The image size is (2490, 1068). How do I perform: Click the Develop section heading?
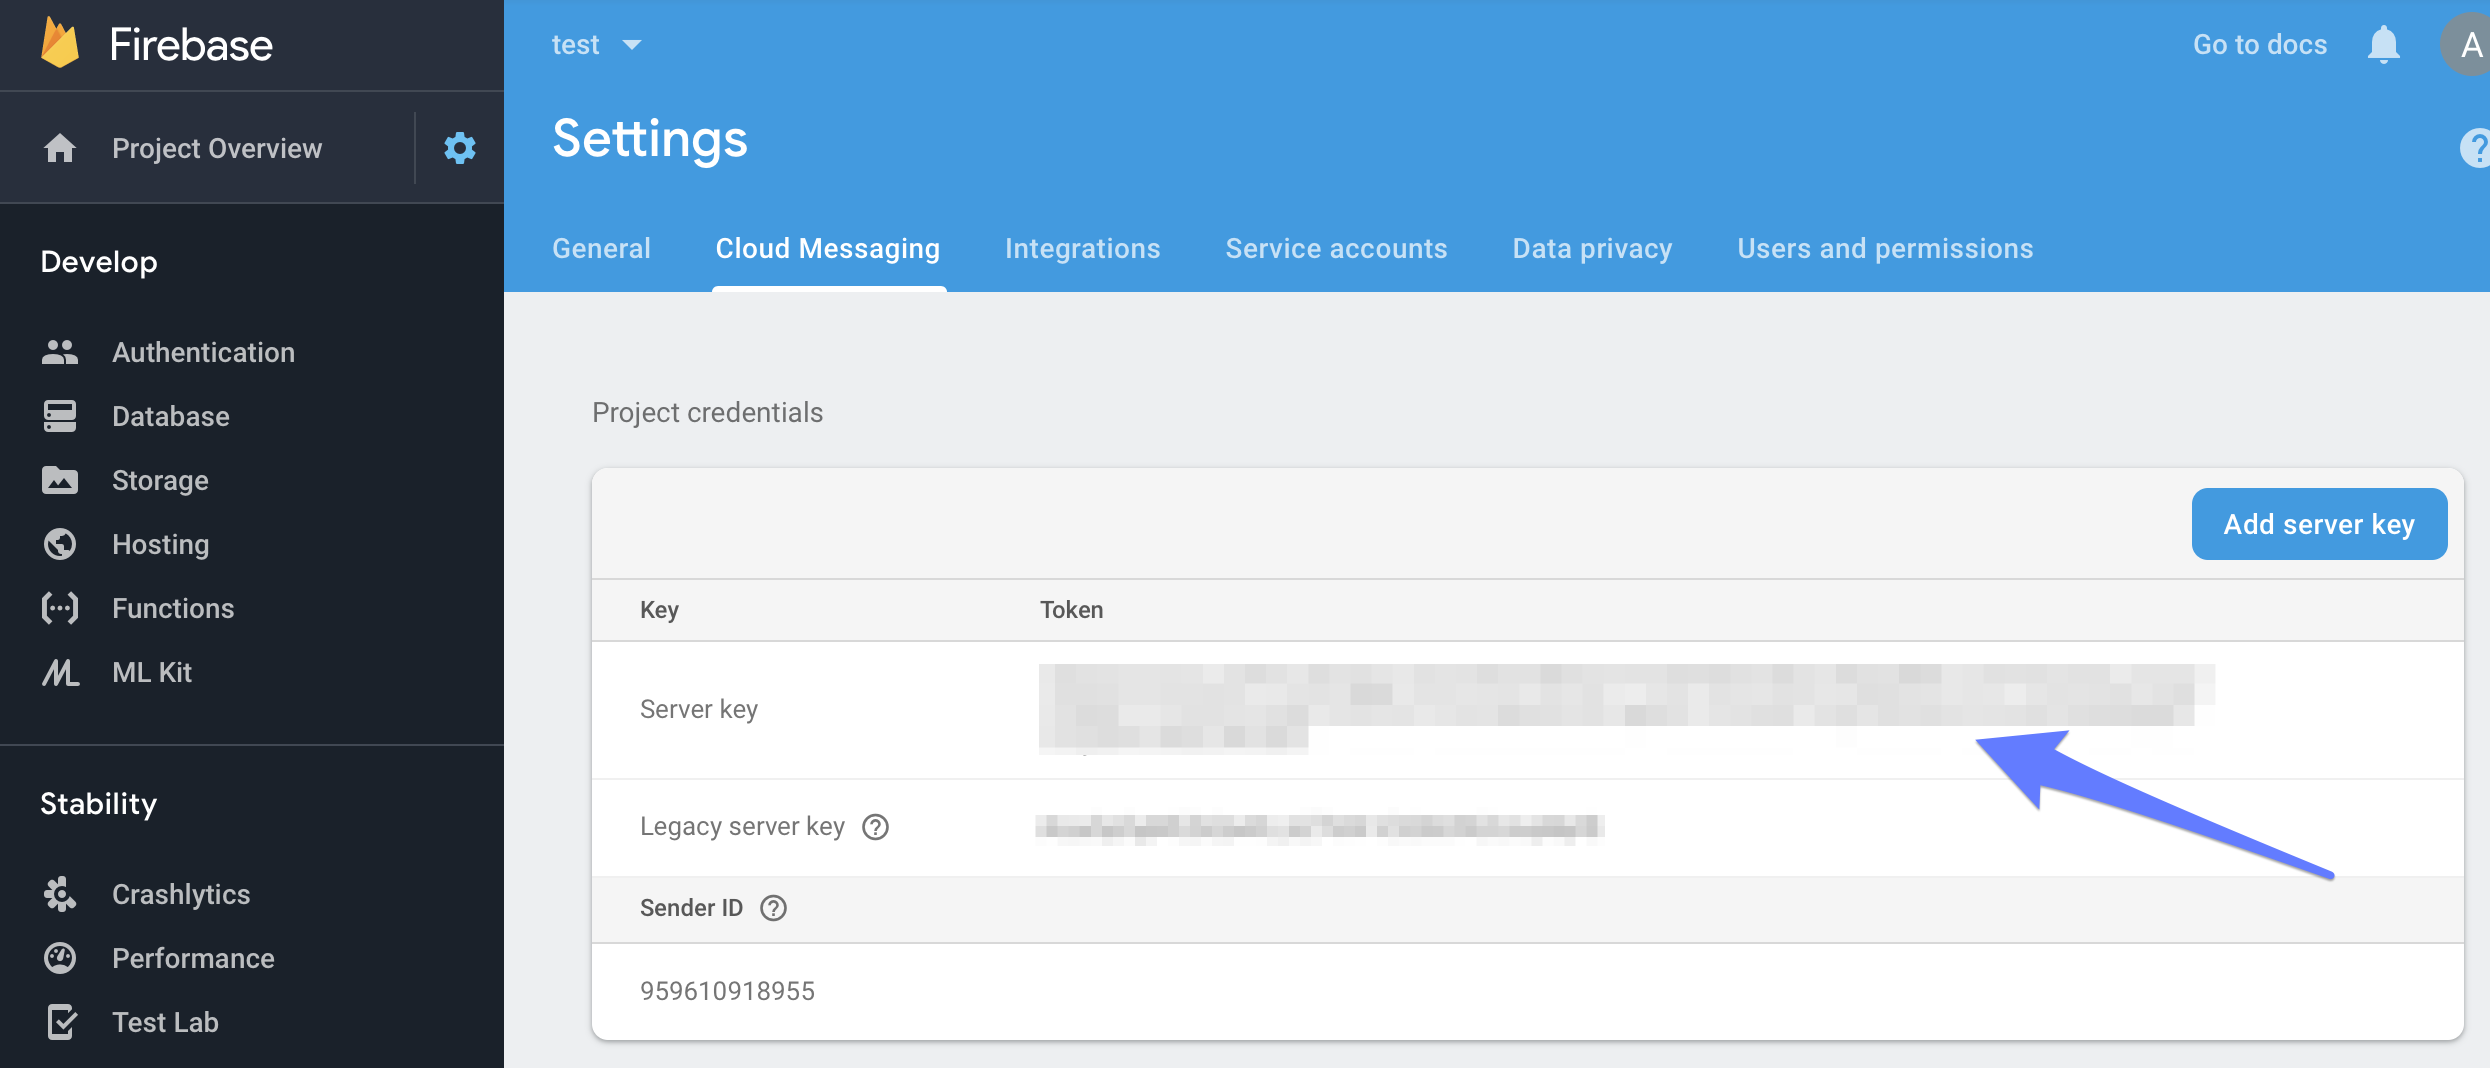pos(99,262)
